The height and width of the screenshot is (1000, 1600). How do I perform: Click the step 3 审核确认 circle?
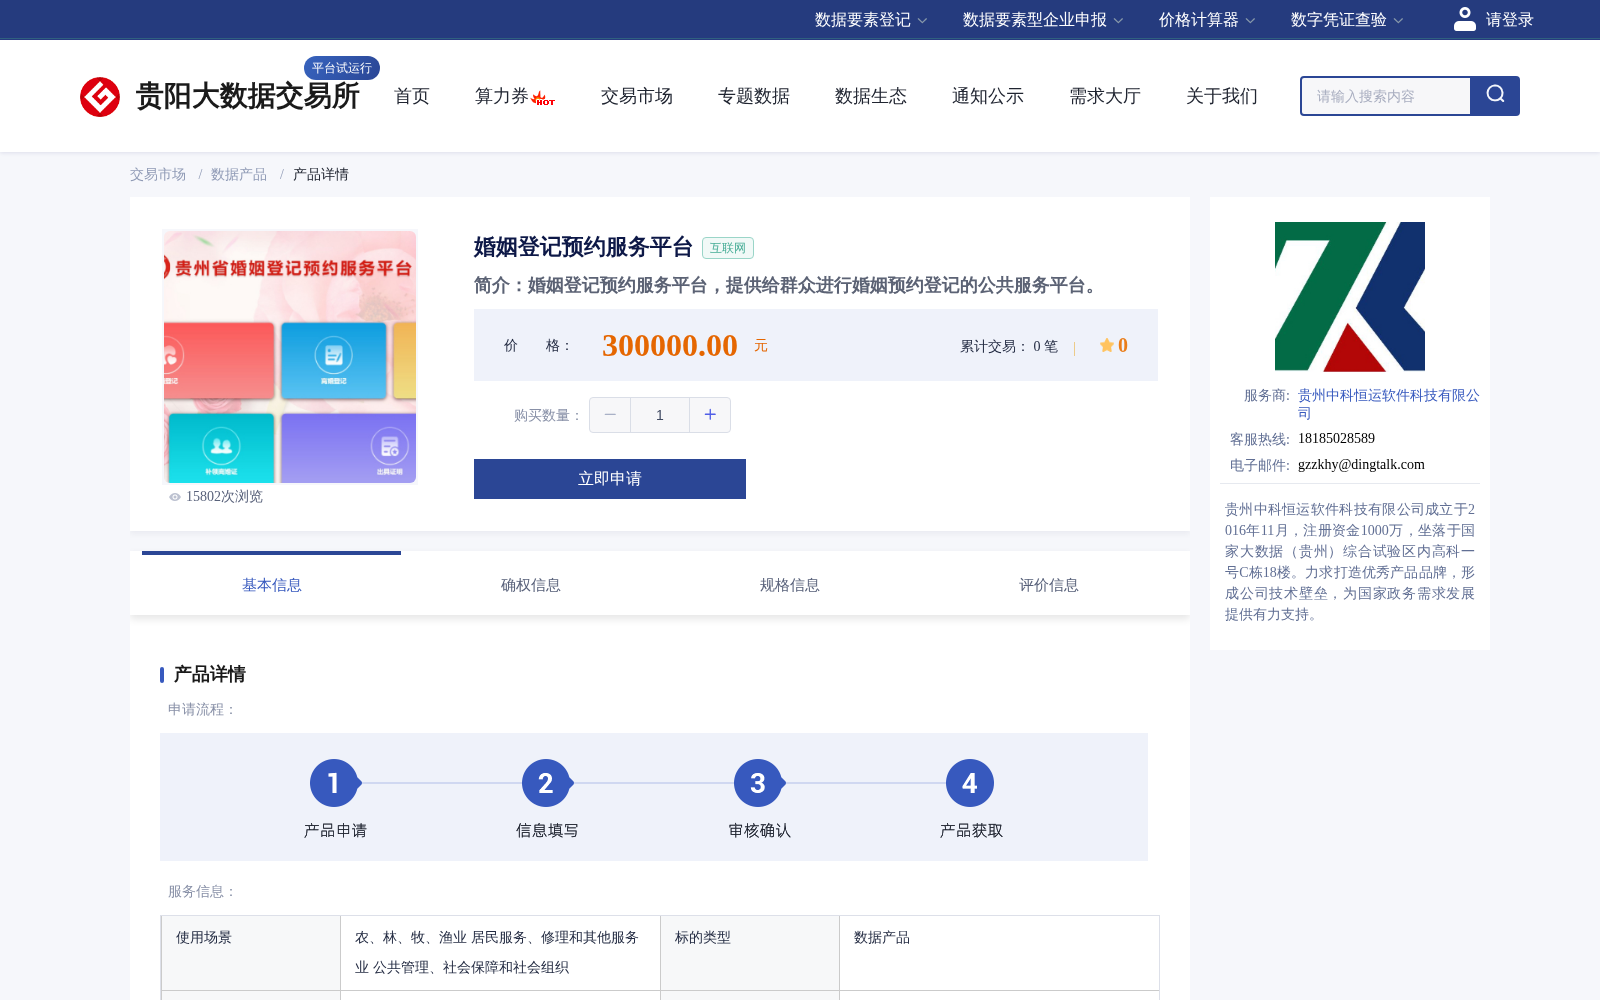[x=758, y=783]
